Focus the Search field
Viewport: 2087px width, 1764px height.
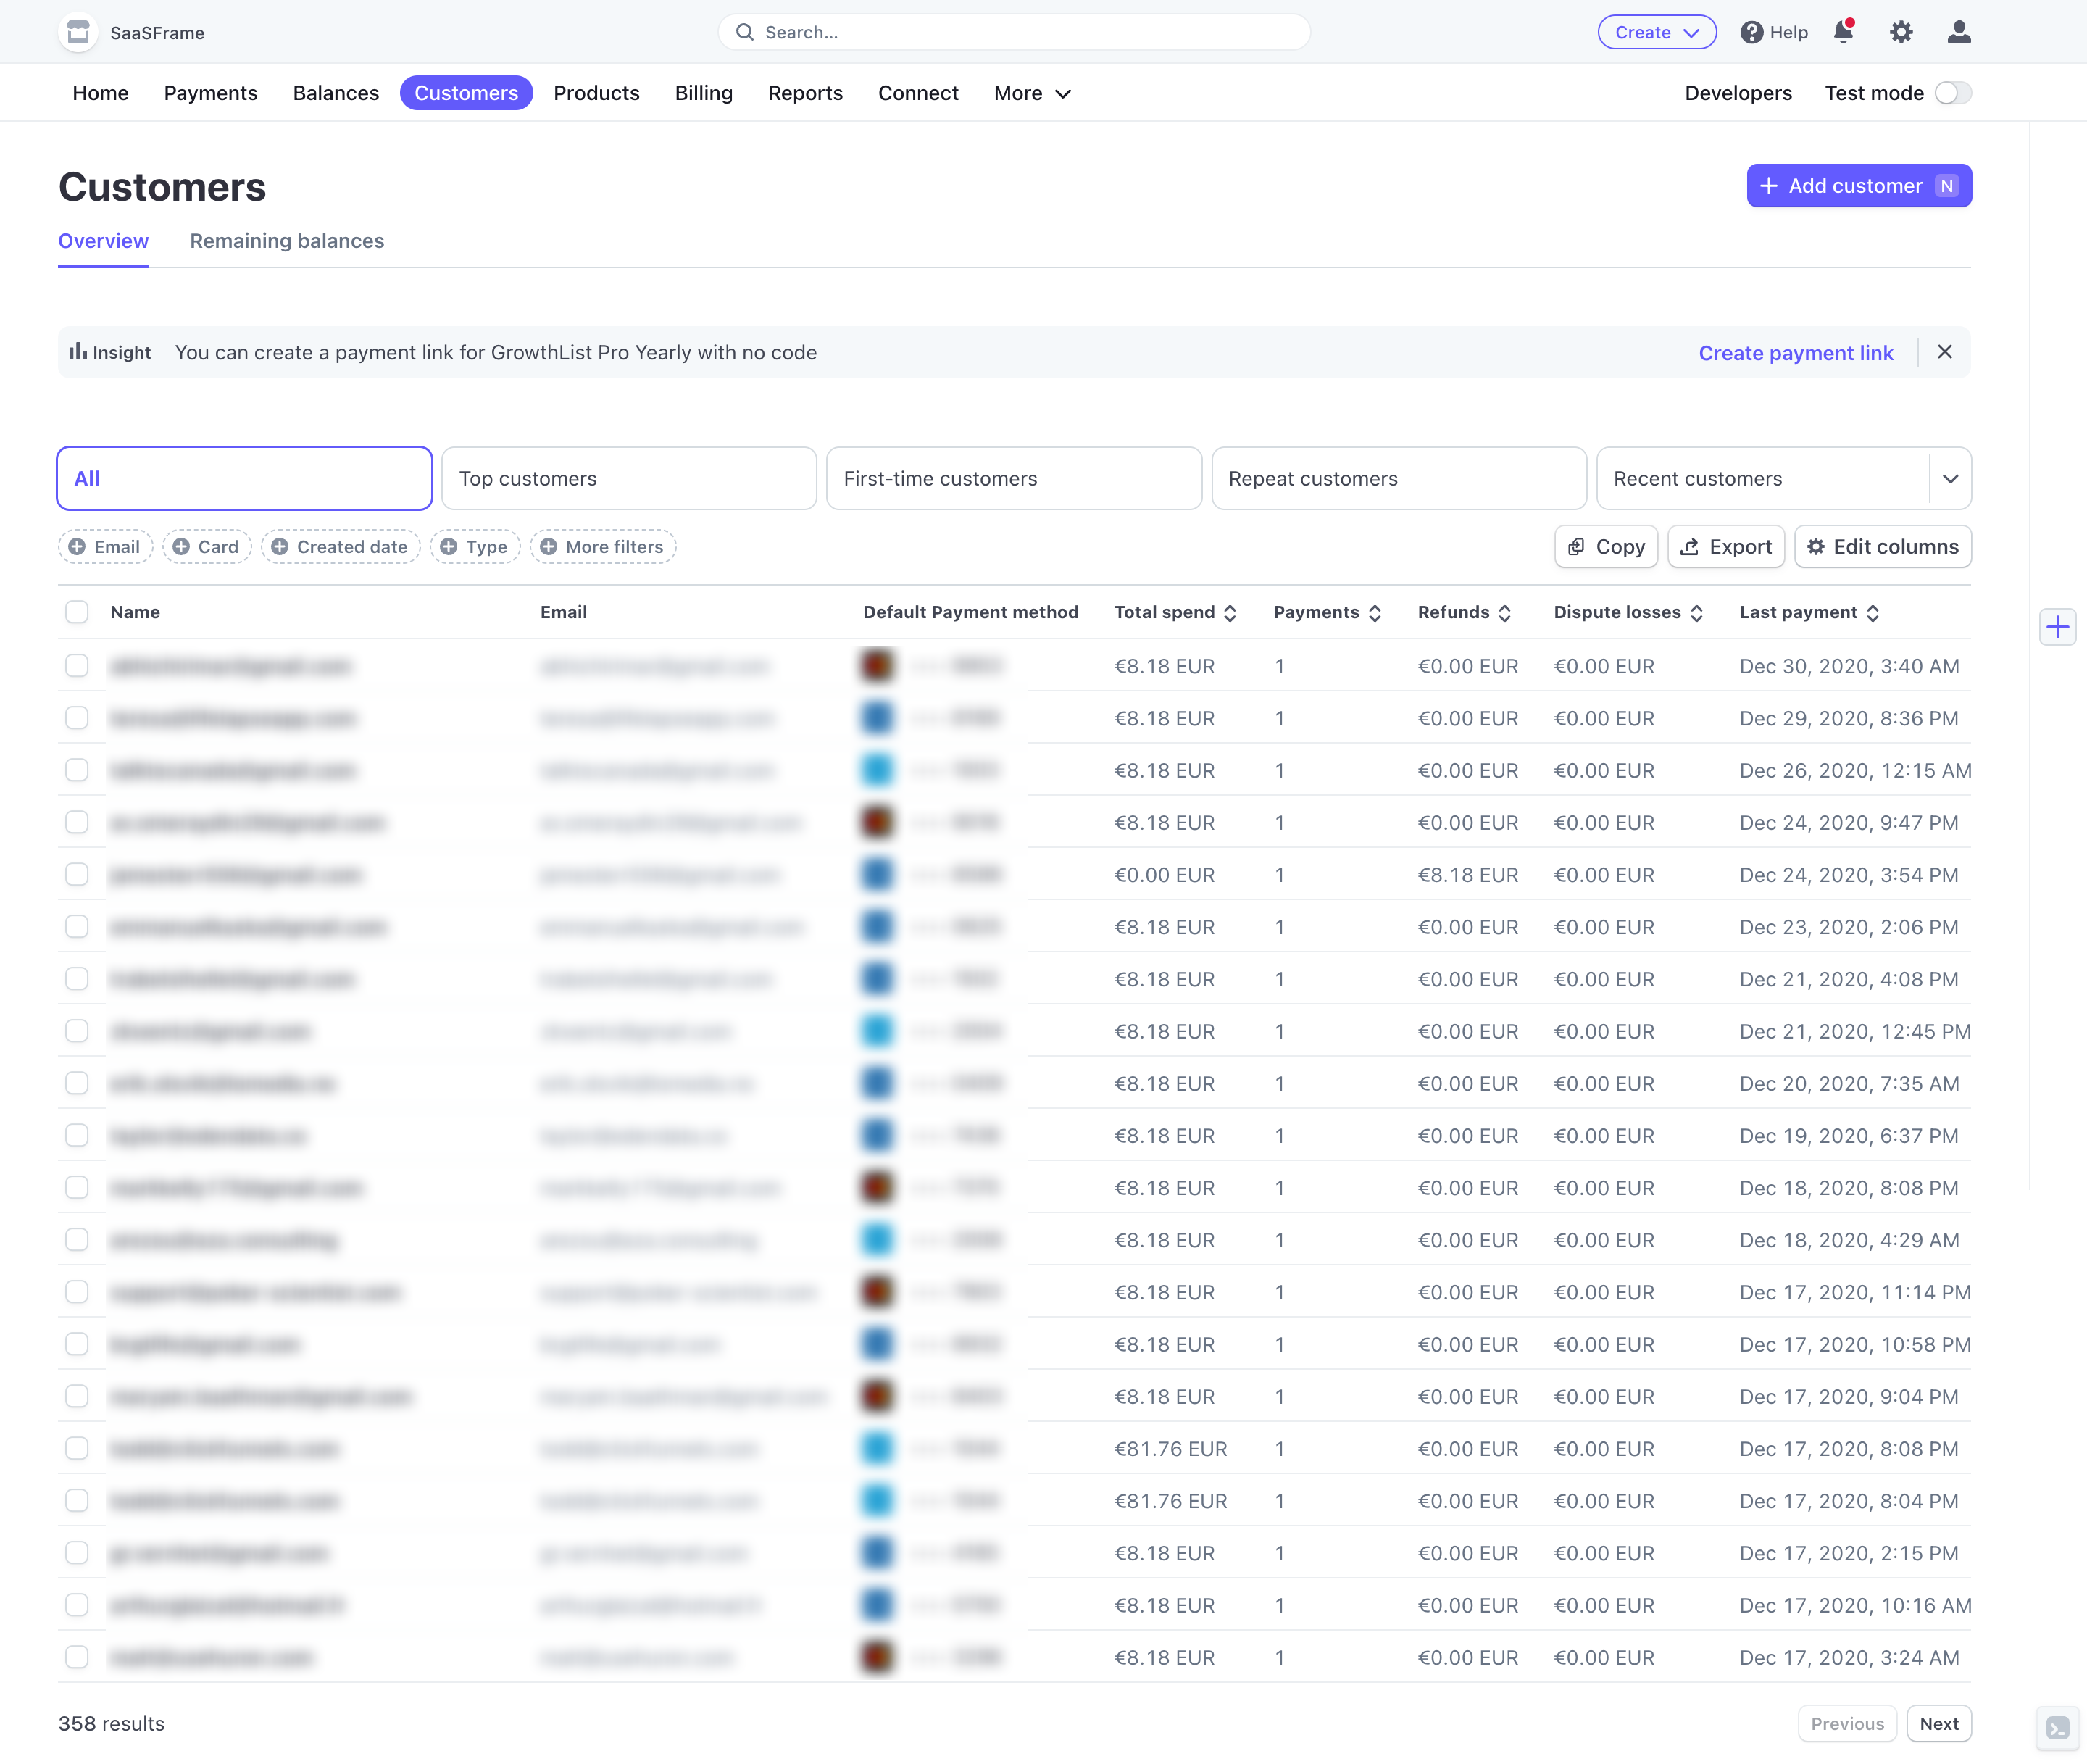1014,32
